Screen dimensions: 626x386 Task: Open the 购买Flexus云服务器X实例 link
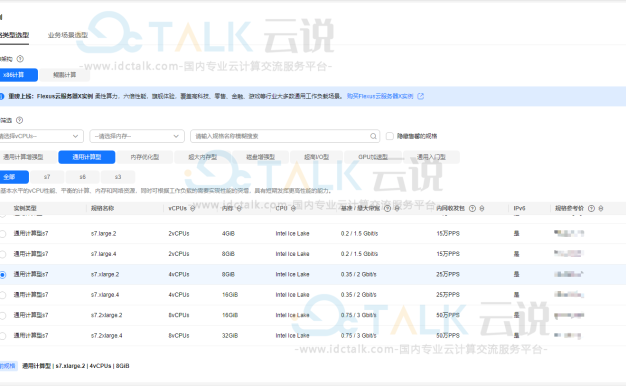click(x=380, y=96)
